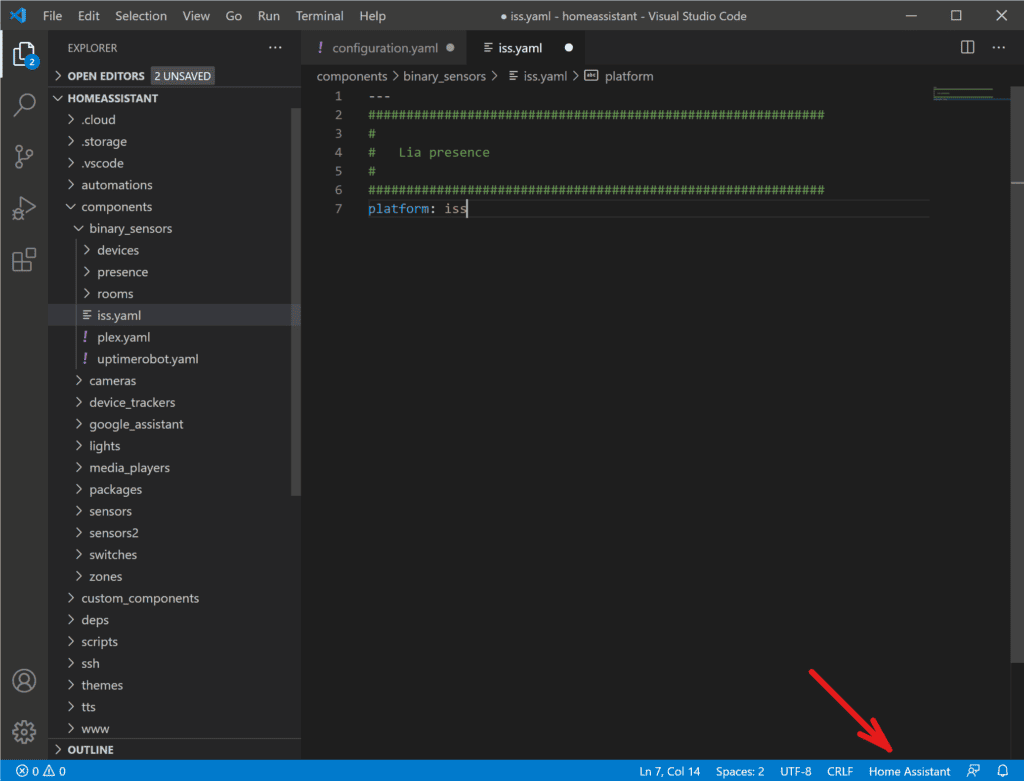Change file encoding UTF-8
This screenshot has width=1024, height=781.
[x=795, y=771]
